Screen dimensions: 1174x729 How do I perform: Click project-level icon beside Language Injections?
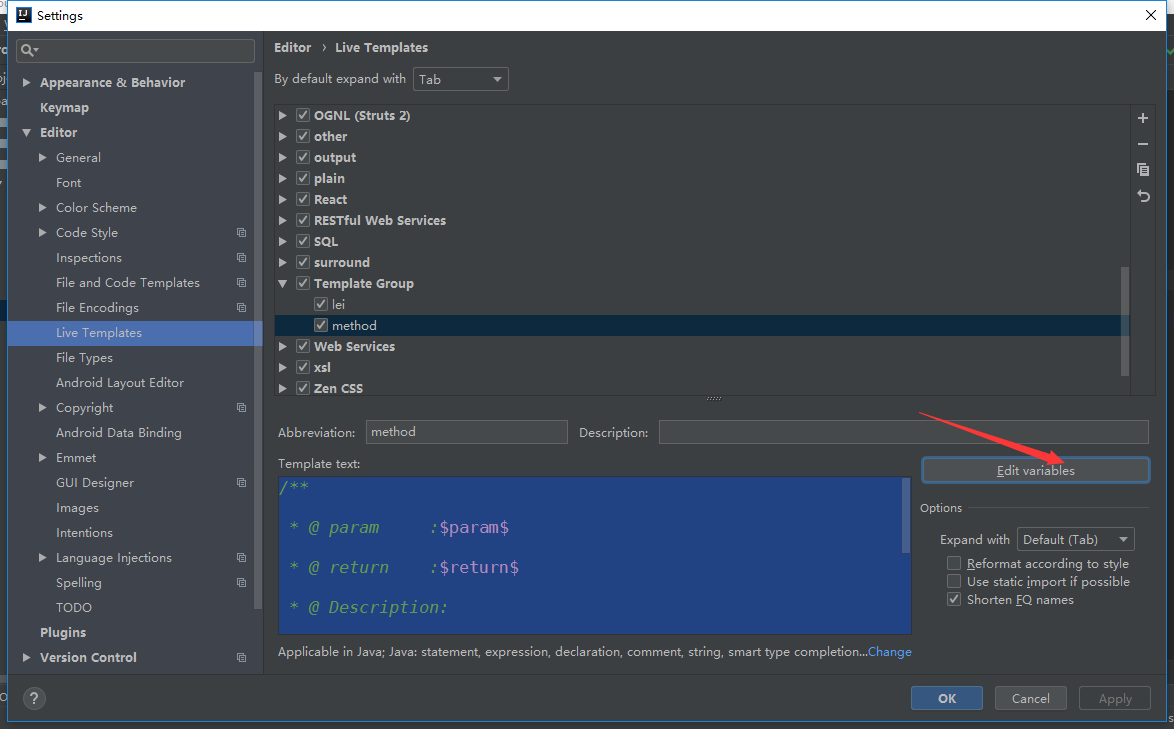point(241,558)
